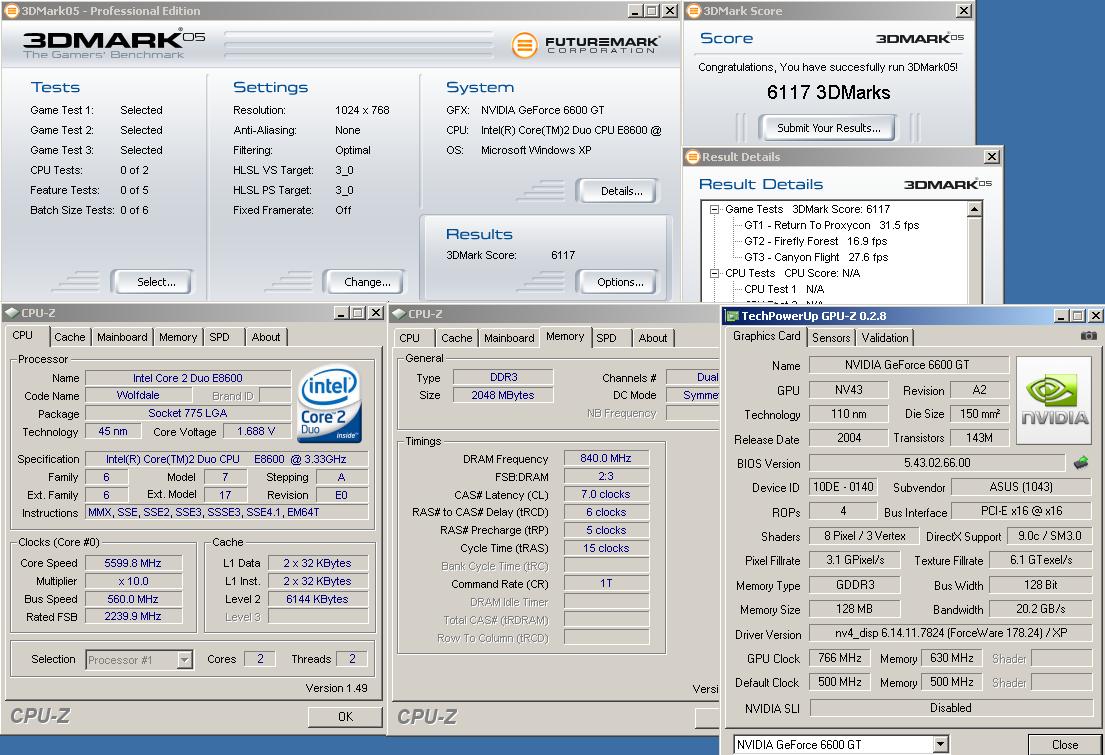Click the Level 2 cache 6144 KBytes field

pyautogui.click(x=318, y=599)
